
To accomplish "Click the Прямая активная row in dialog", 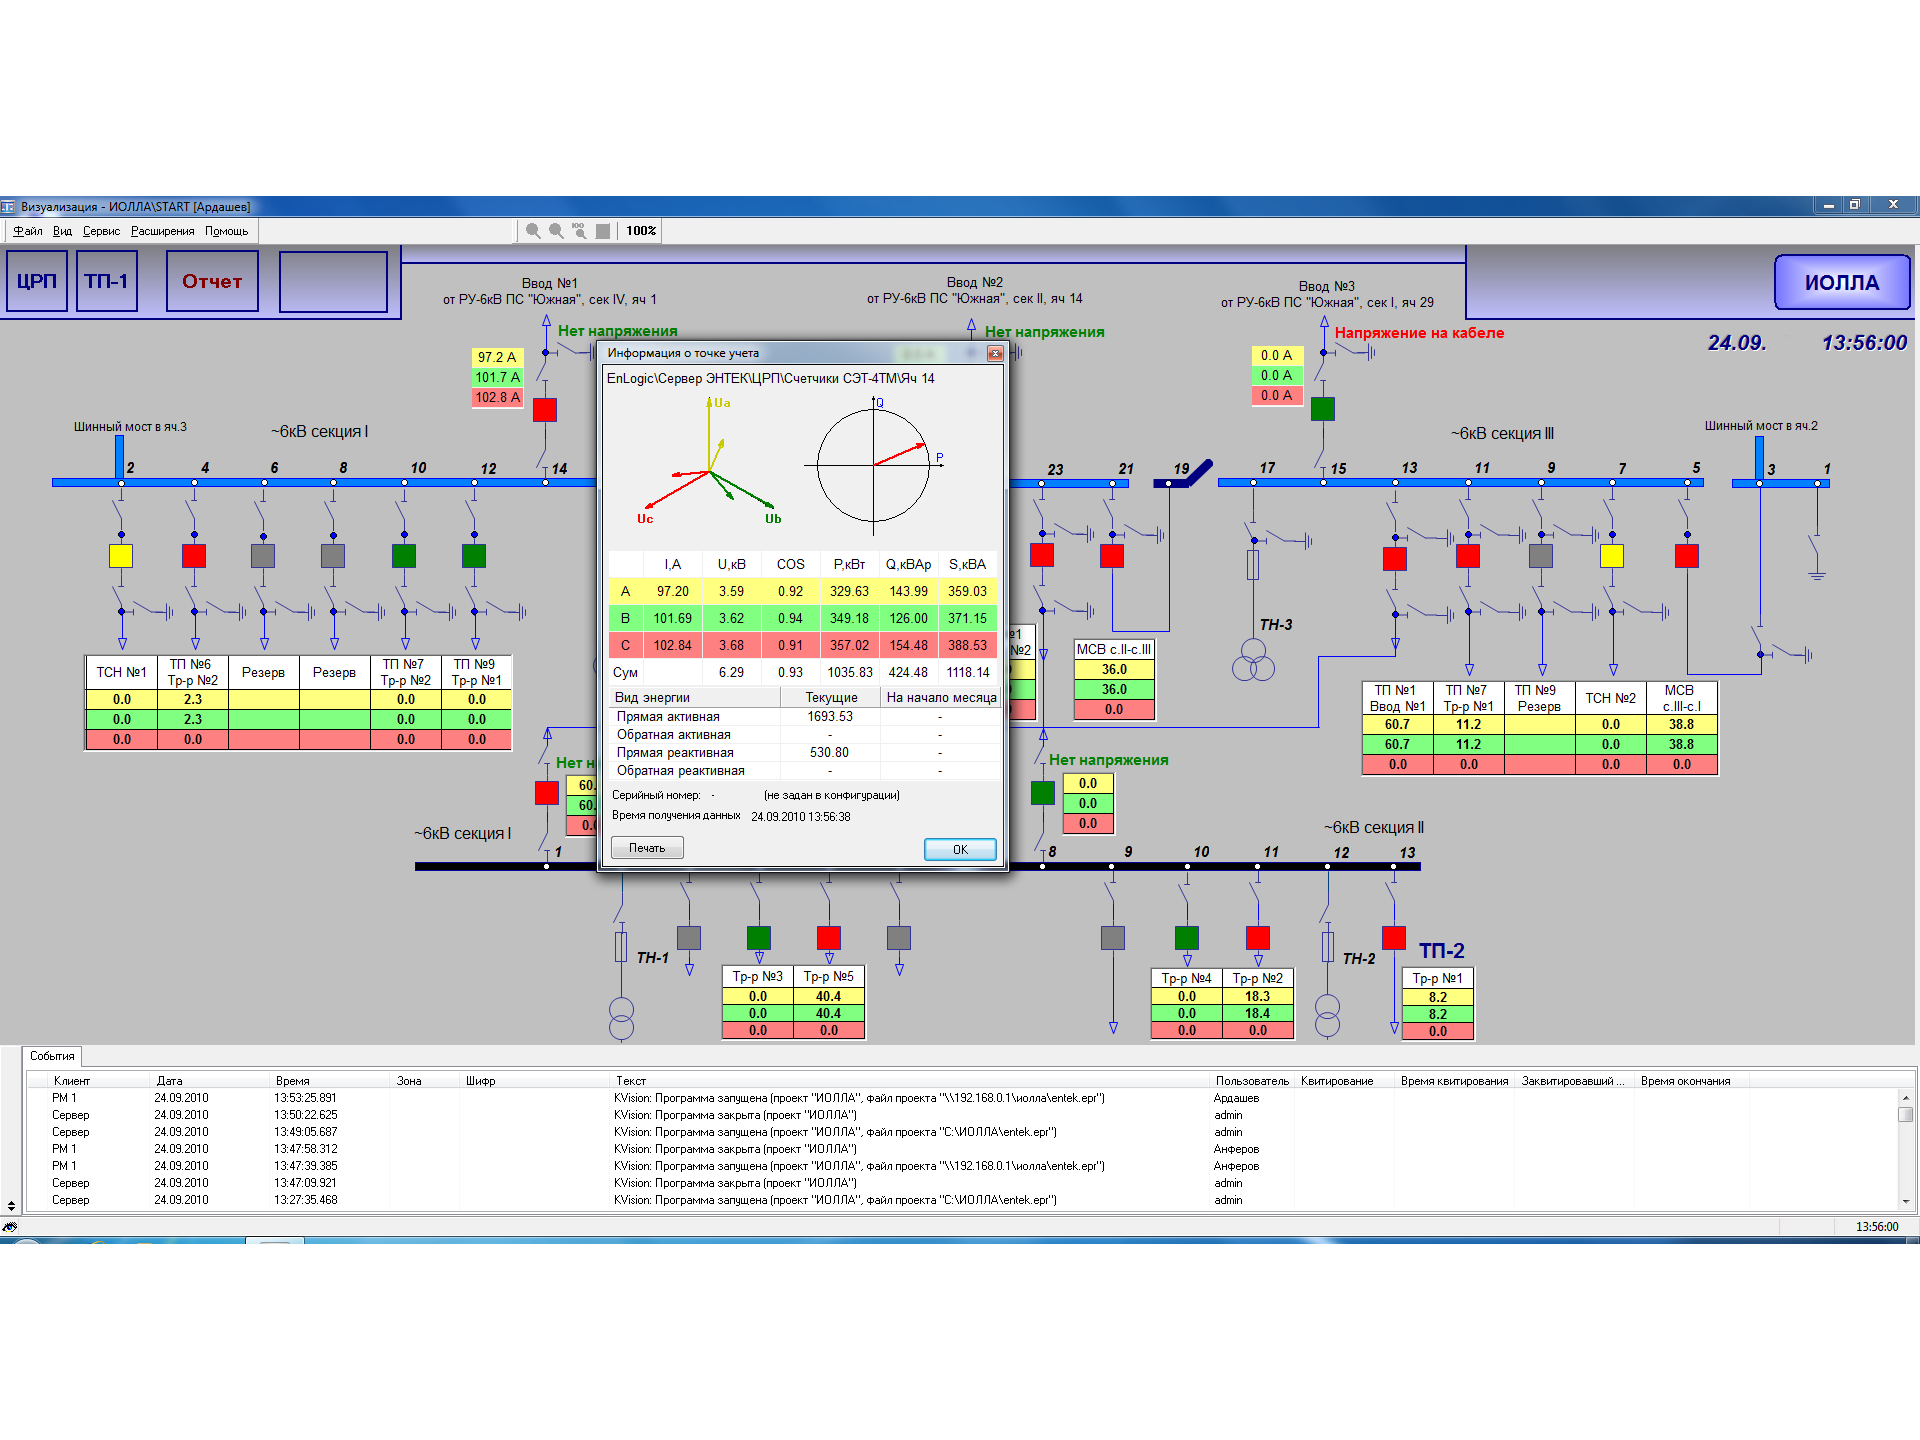I will [803, 717].
